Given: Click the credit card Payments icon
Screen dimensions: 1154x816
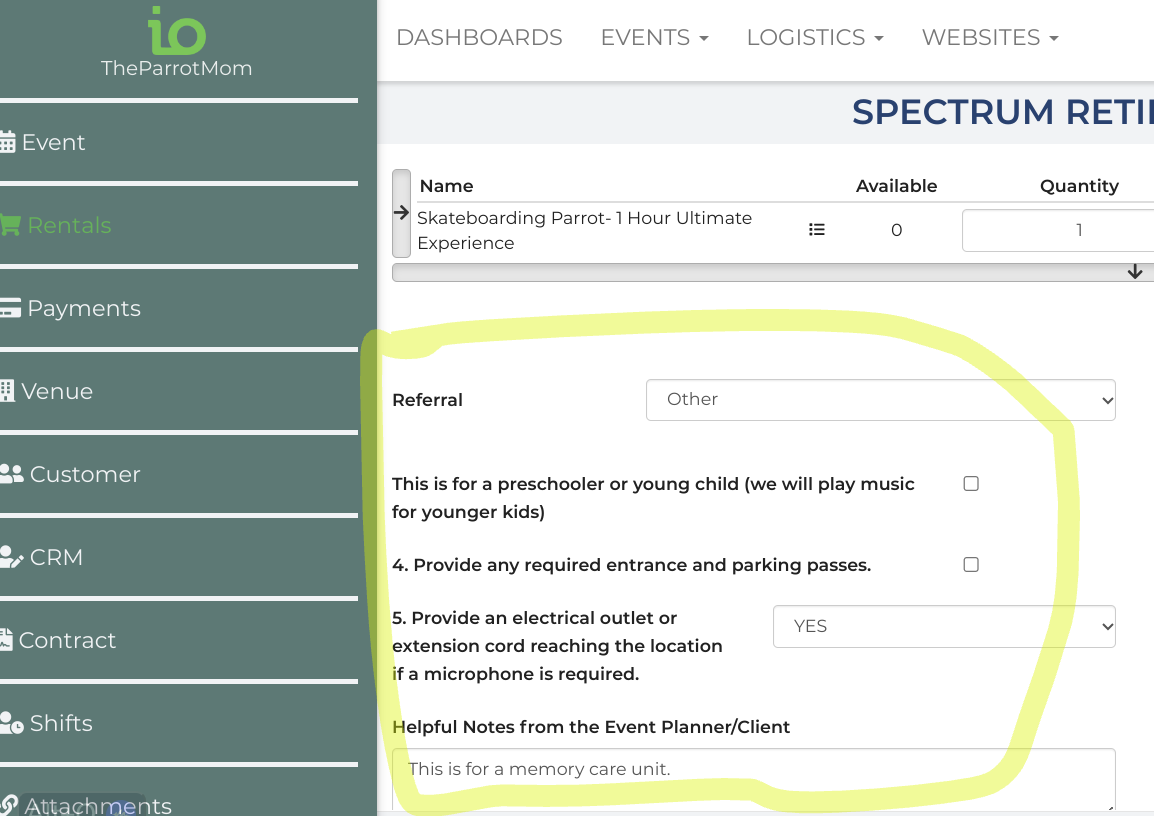Looking at the screenshot, I should point(10,309).
